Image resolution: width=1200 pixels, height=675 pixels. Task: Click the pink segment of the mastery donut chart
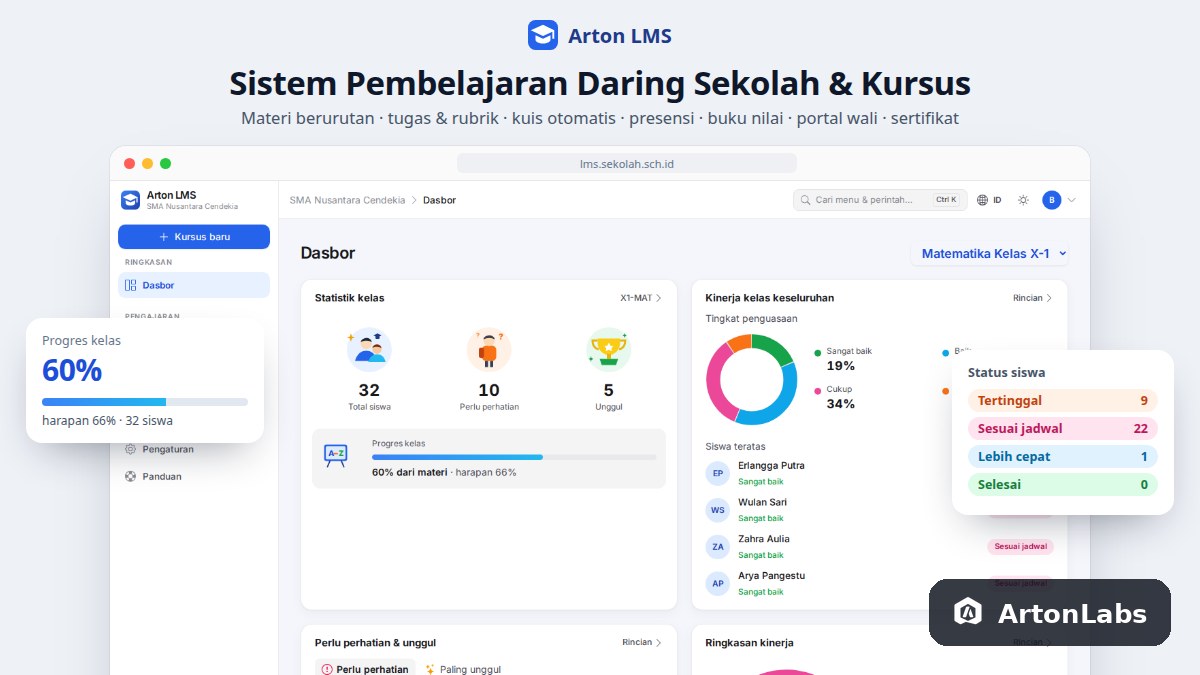click(x=716, y=385)
